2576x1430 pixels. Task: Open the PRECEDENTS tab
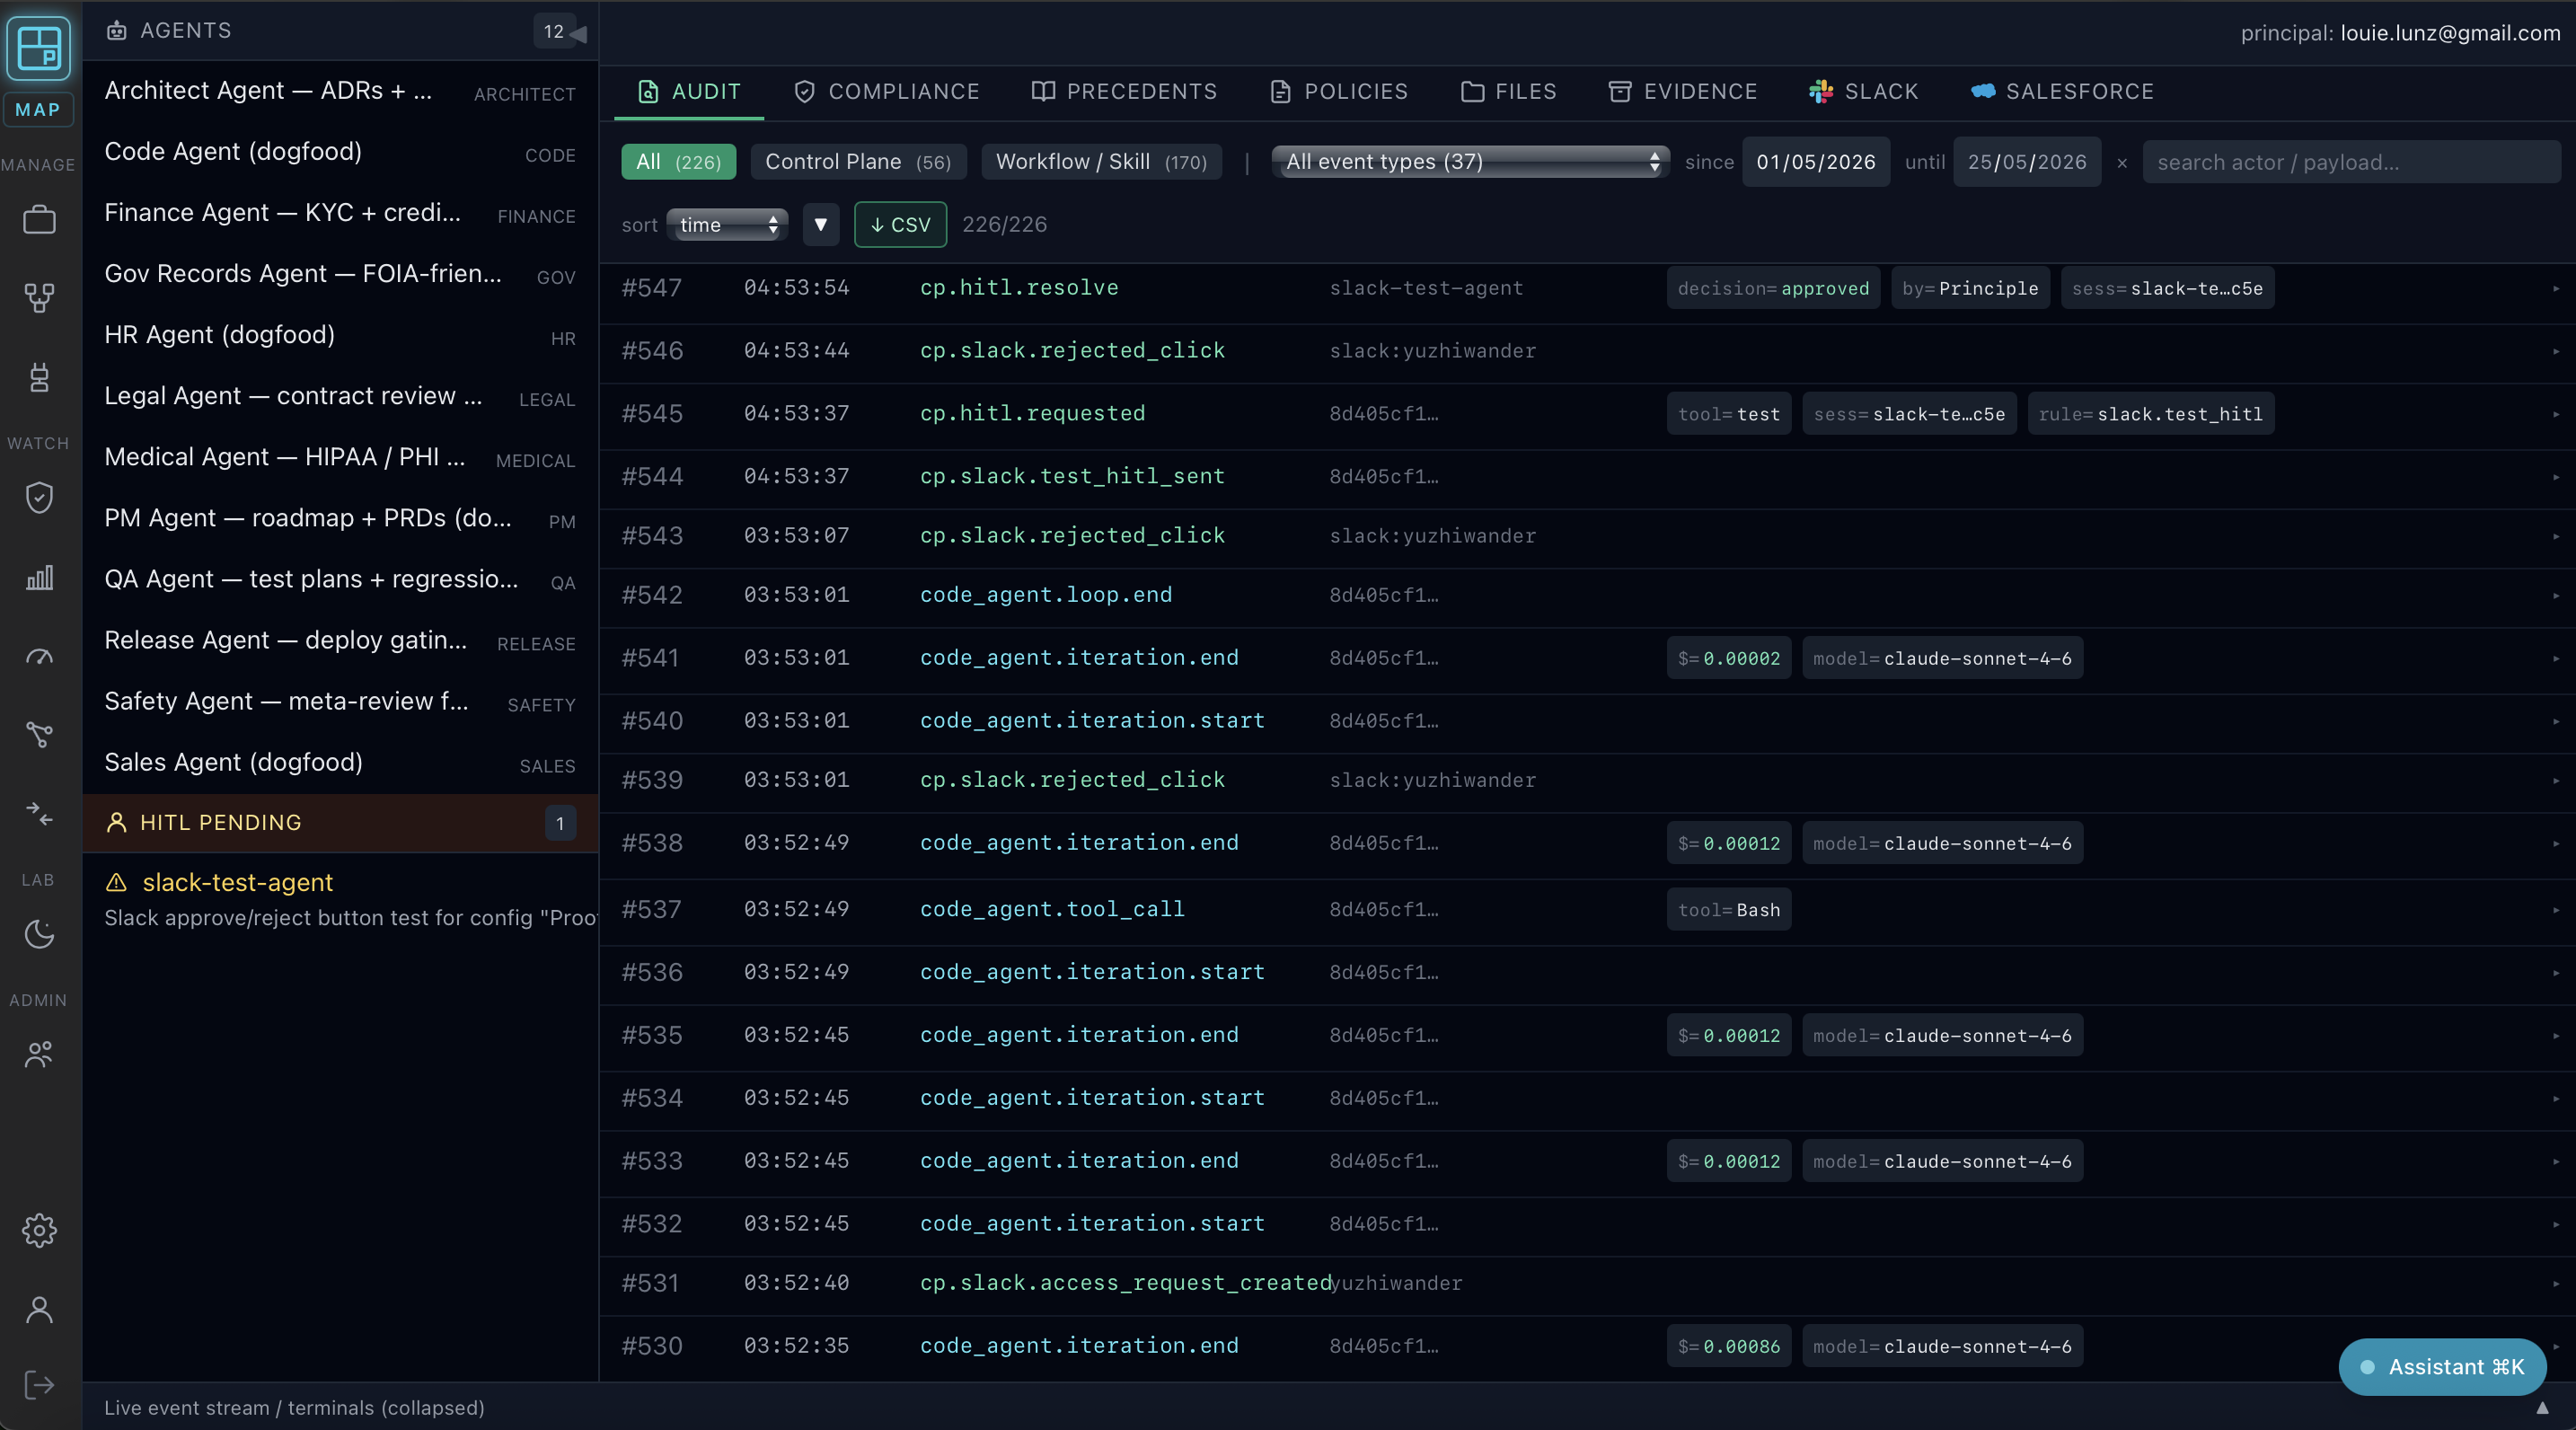pyautogui.click(x=1124, y=91)
